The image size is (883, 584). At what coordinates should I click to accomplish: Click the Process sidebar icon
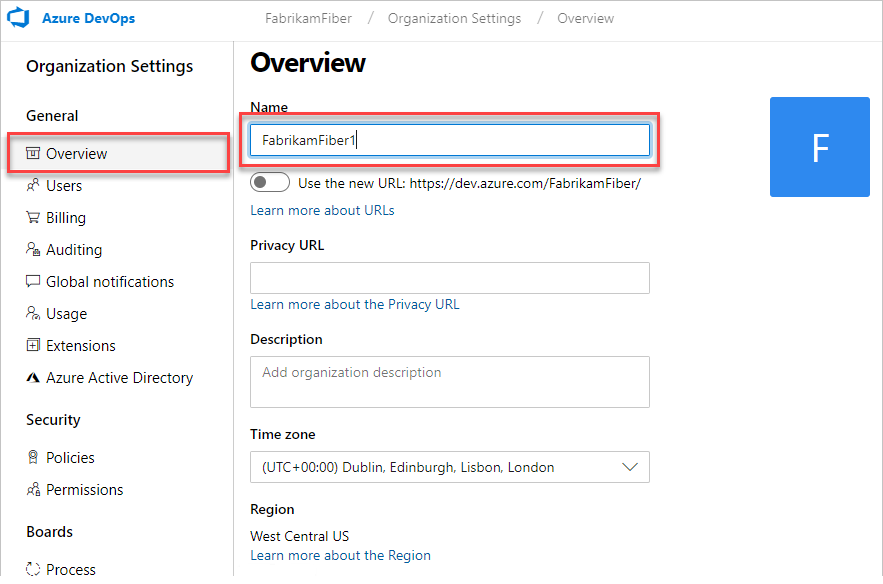[x=33, y=569]
